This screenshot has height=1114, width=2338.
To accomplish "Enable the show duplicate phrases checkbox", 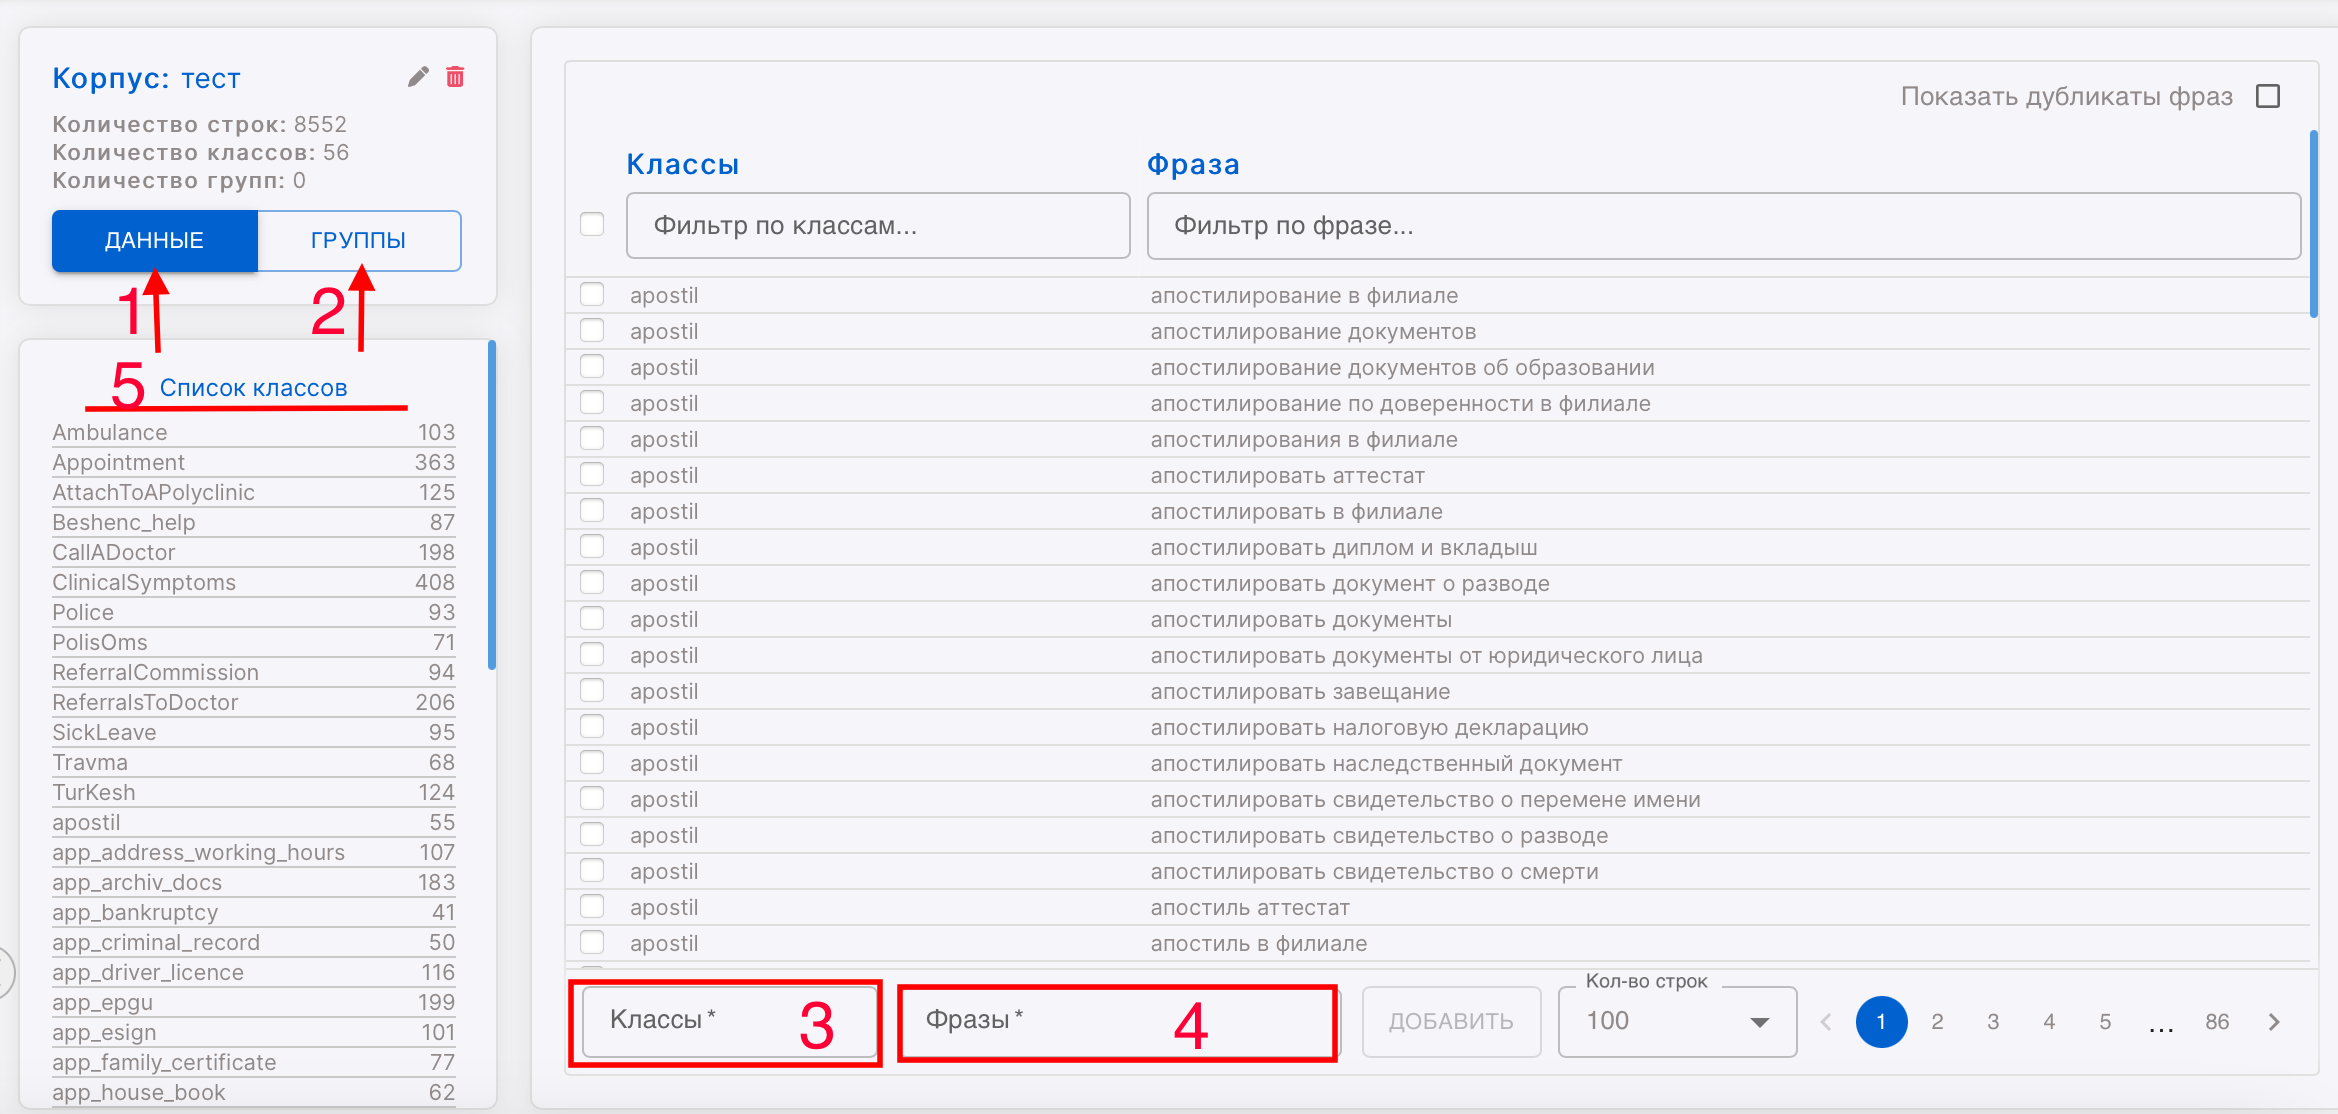I will point(2268,96).
